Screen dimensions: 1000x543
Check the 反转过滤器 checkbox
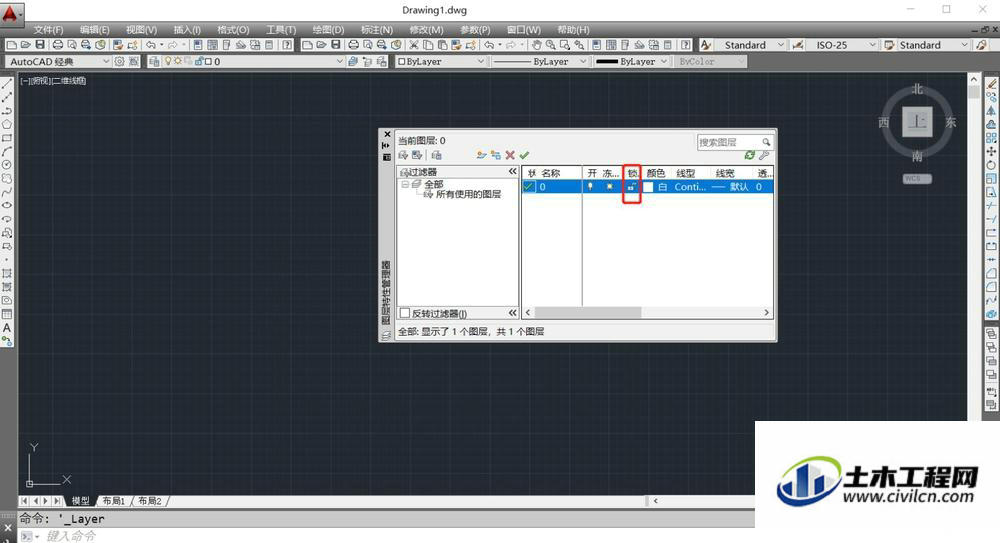tap(404, 313)
